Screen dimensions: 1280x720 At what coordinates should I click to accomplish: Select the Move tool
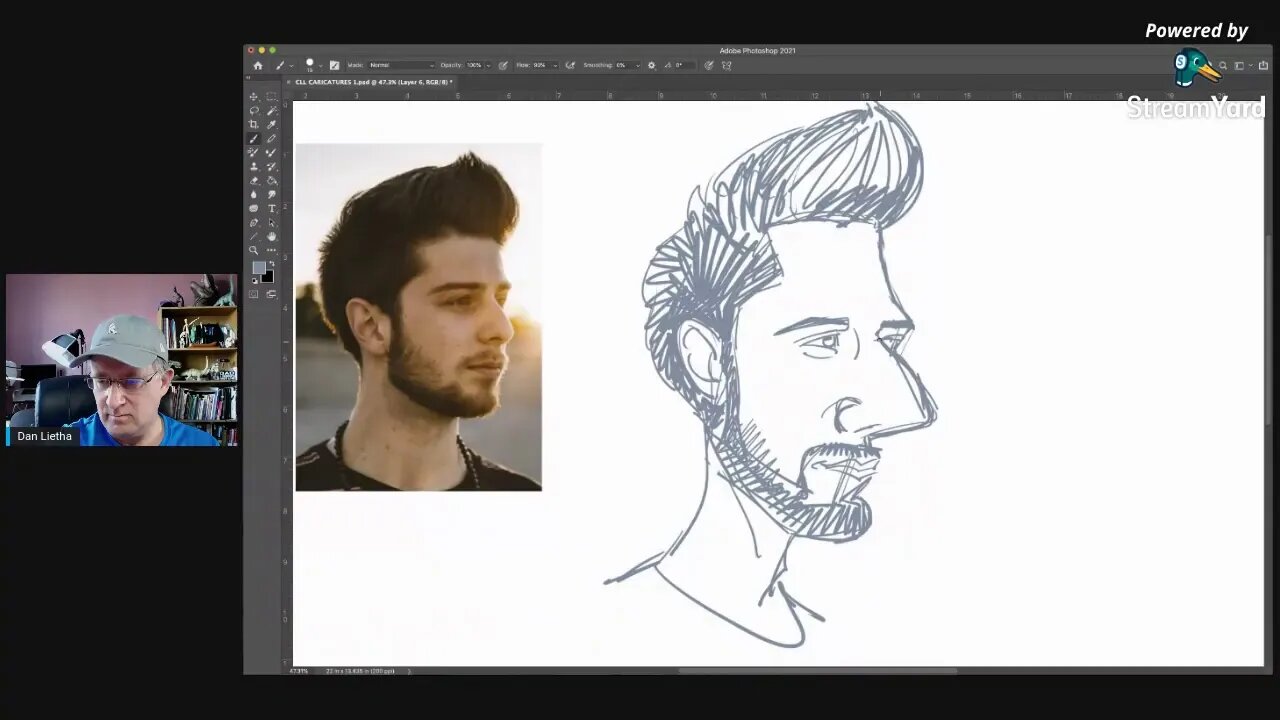[x=253, y=97]
